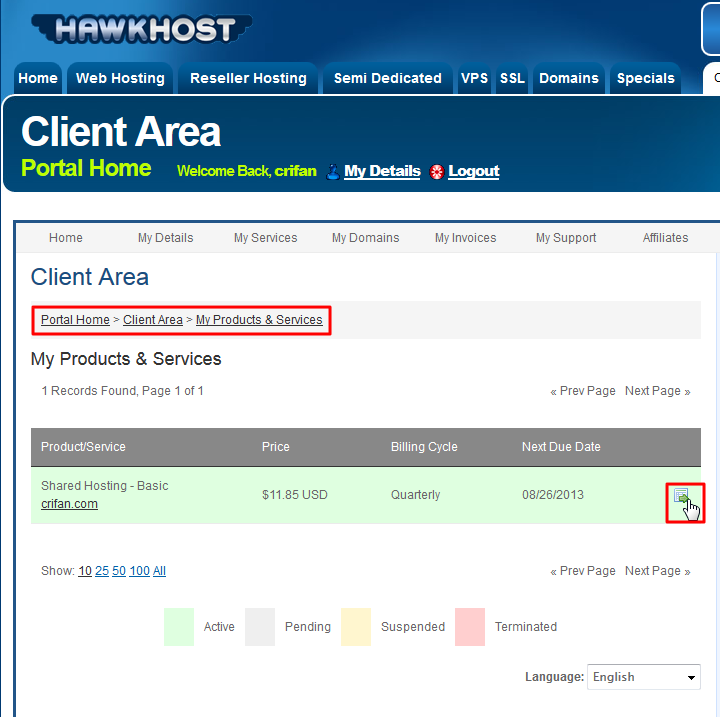Click the 08/26/2013 due date cell
The width and height of the screenshot is (720, 717).
[x=553, y=495]
